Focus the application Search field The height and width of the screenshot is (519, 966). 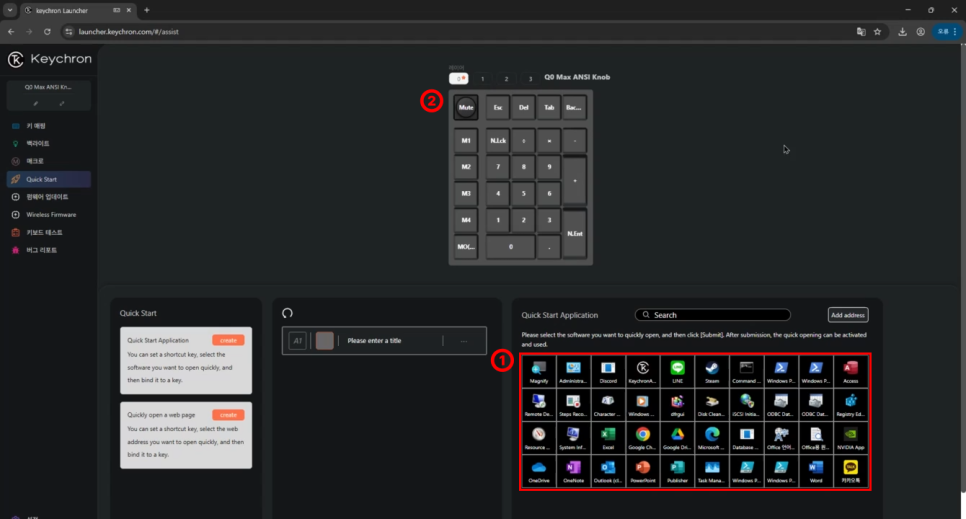click(713, 315)
